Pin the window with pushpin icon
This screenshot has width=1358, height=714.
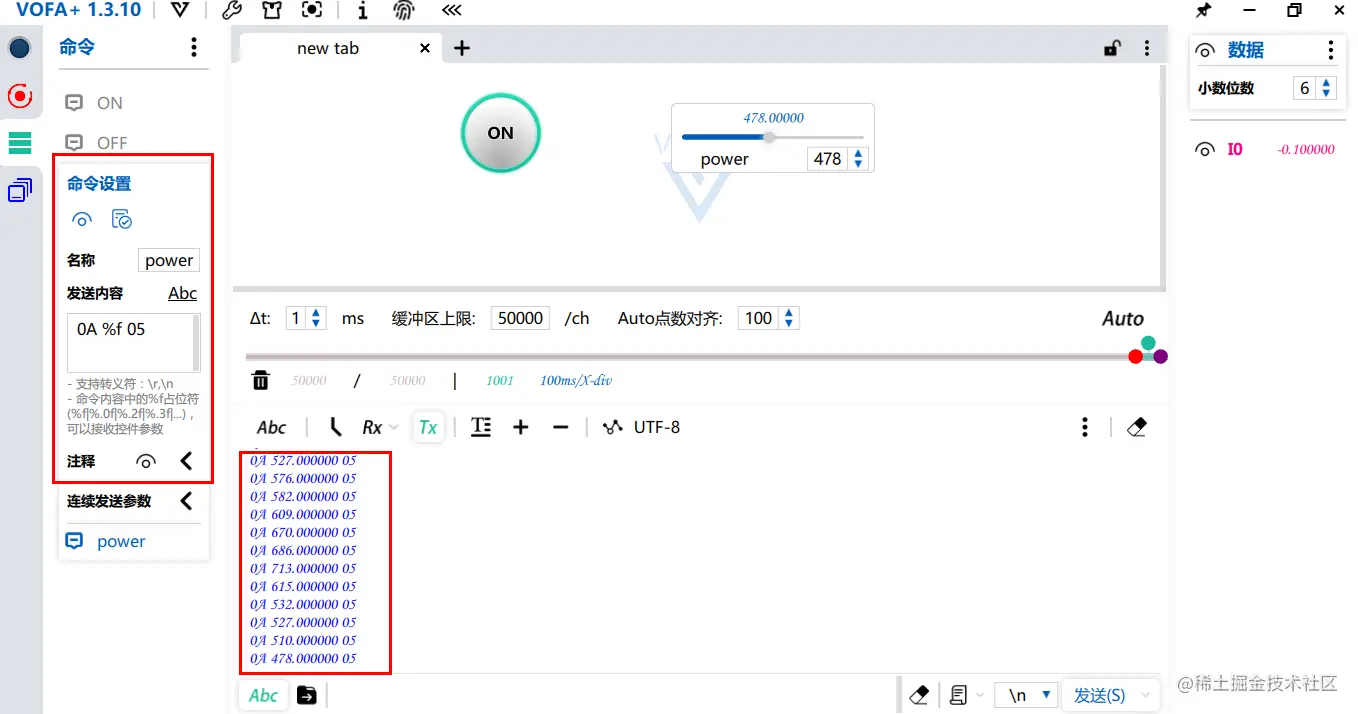pos(1204,10)
